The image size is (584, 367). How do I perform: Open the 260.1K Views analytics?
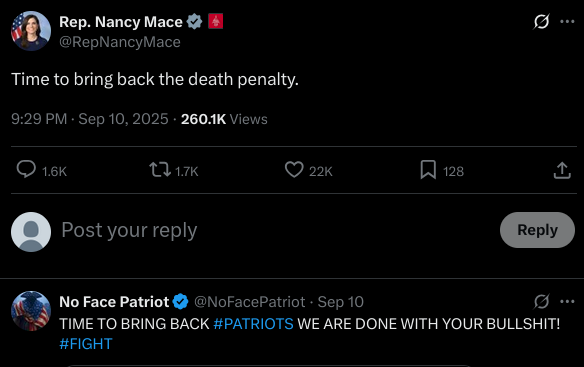tap(224, 119)
